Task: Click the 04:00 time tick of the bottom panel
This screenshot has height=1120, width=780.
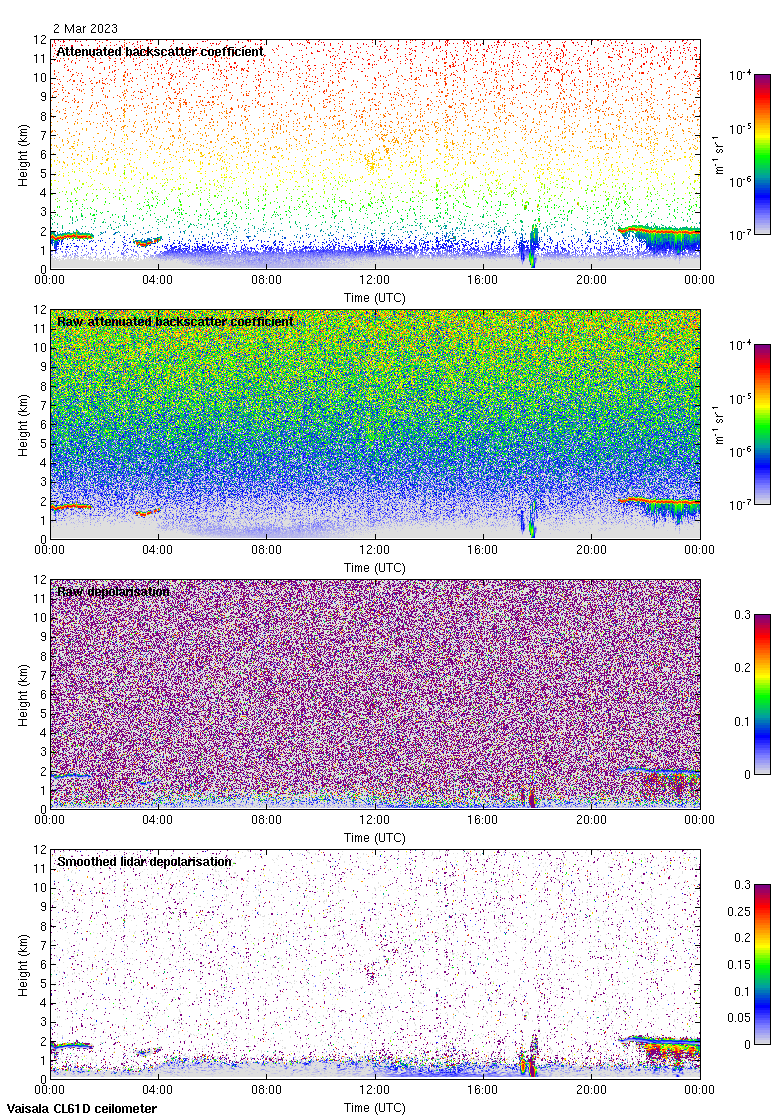Action: [157, 1090]
